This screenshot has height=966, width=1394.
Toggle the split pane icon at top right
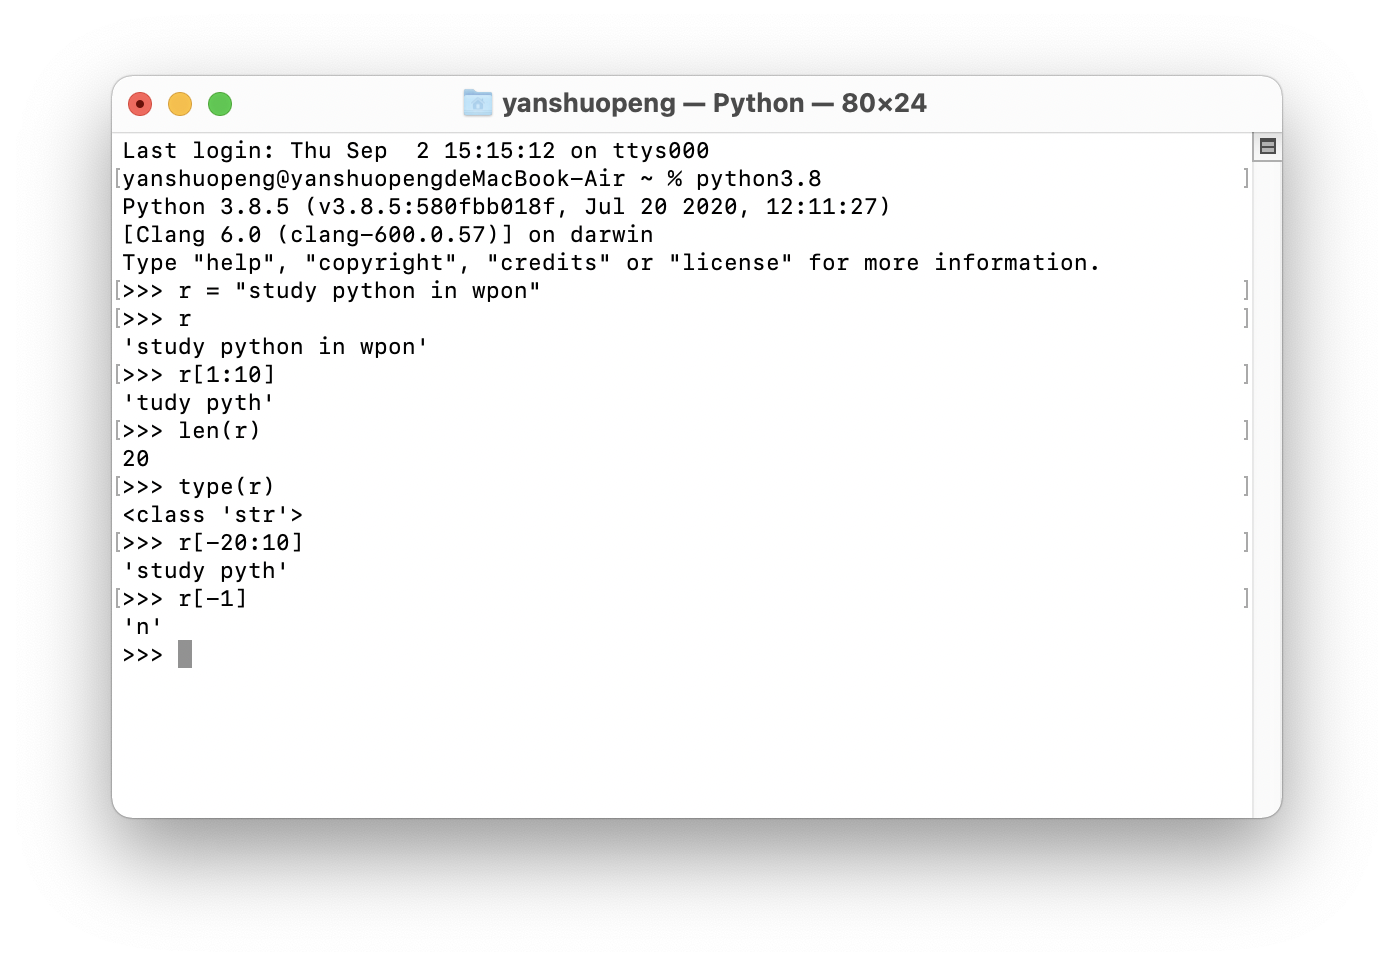[1267, 147]
